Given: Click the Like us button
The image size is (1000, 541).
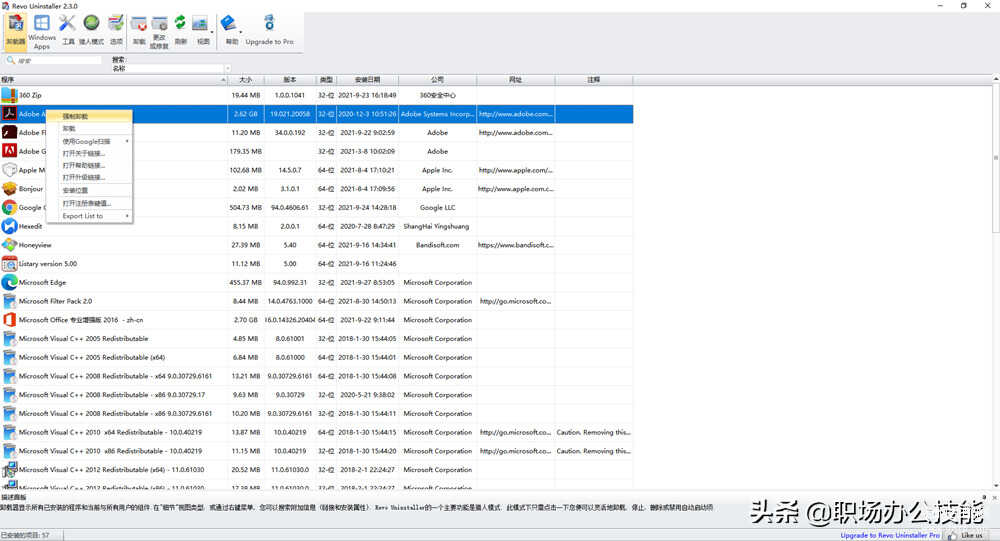Looking at the screenshot, I should click(969, 535).
